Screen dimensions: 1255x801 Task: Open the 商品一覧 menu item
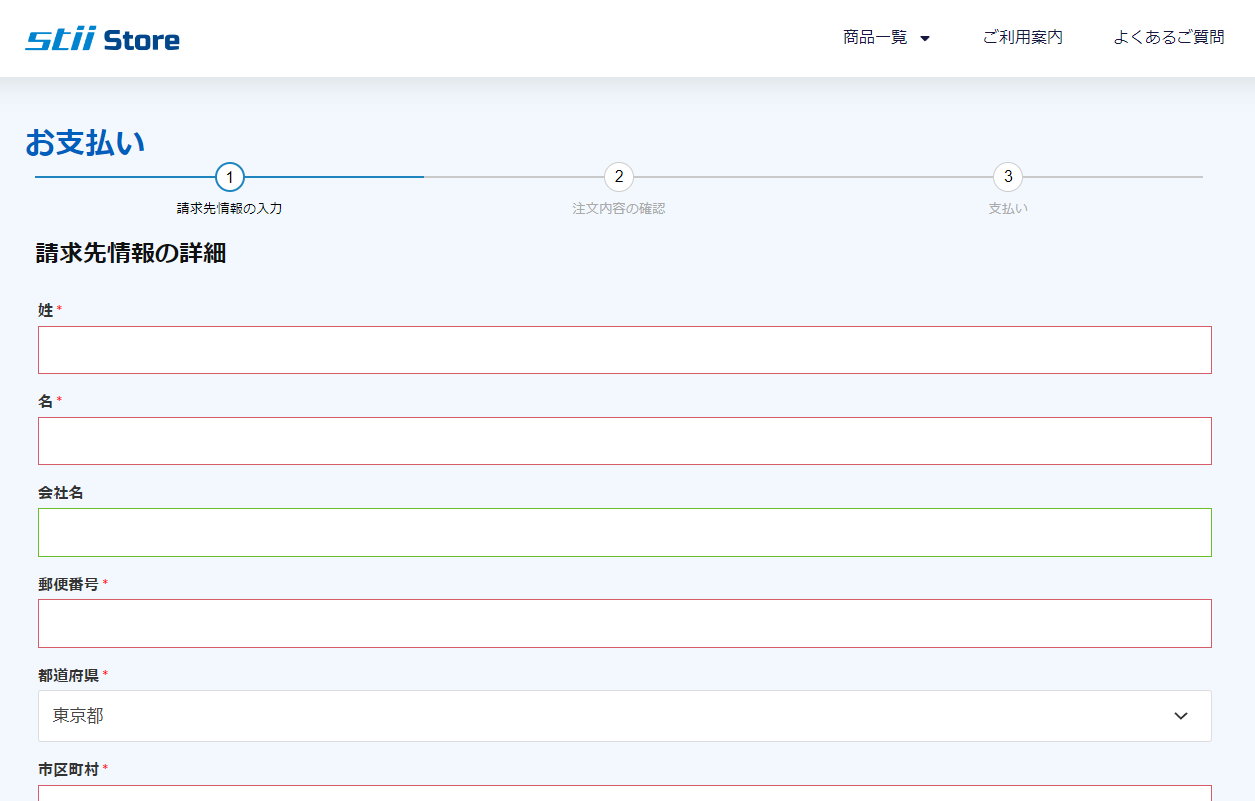(875, 38)
